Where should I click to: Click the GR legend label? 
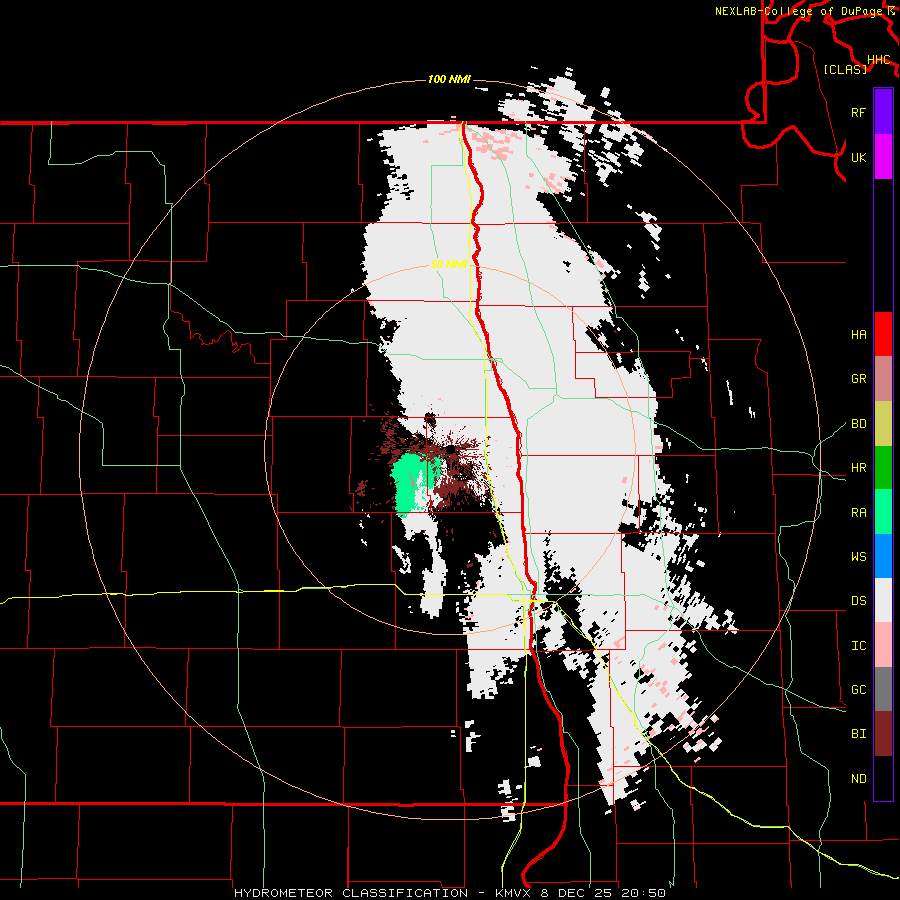[x=859, y=379]
